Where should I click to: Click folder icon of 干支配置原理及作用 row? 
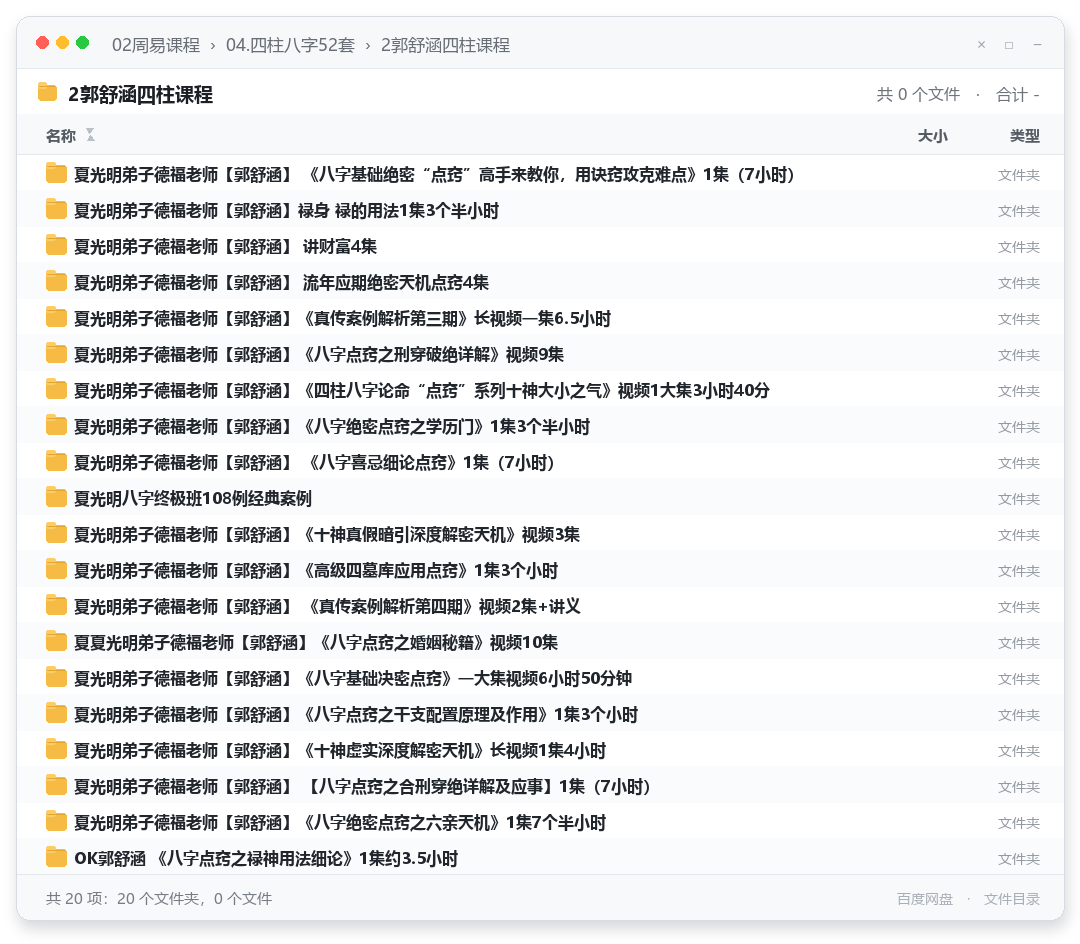[x=56, y=713]
